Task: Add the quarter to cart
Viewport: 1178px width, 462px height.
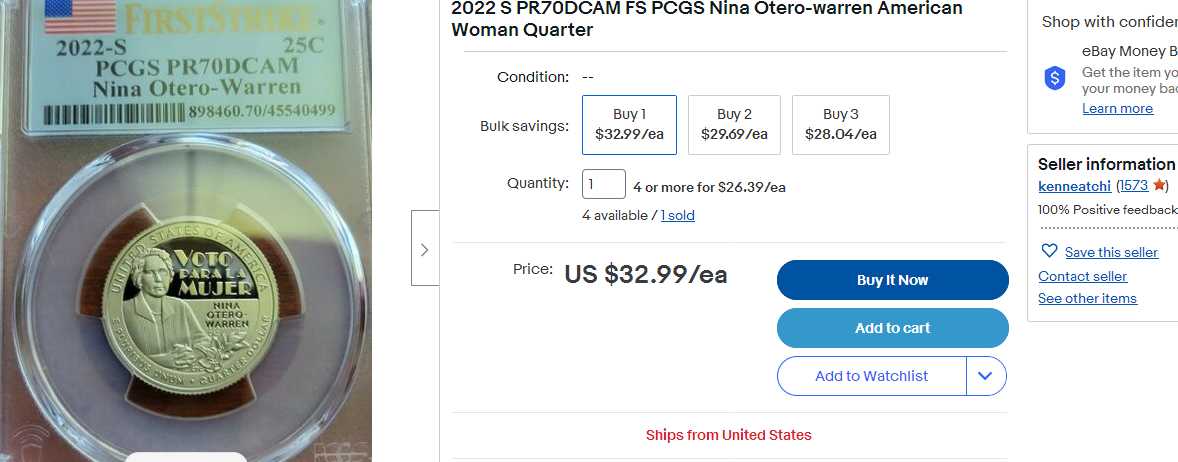Action: (x=892, y=328)
